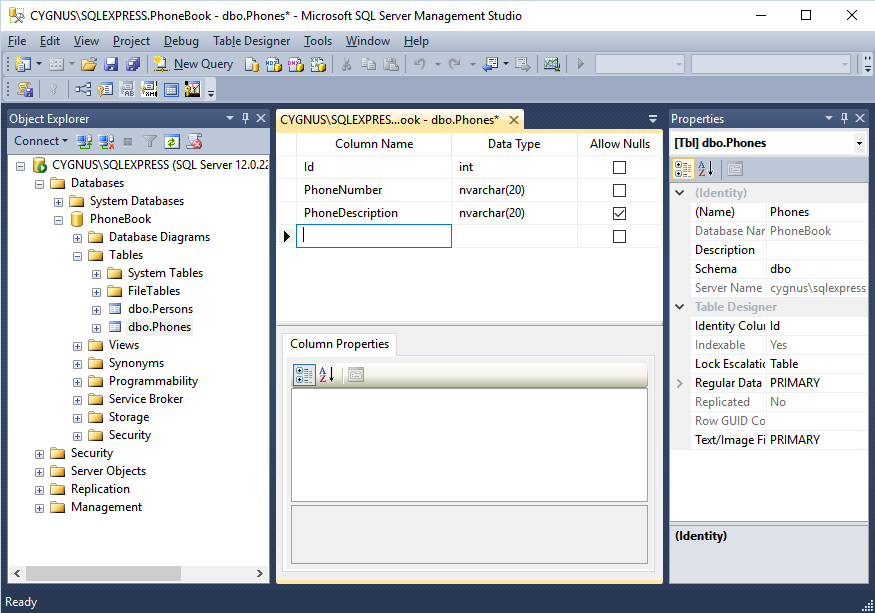Open the Debug menu
This screenshot has width=875, height=613.
(181, 41)
